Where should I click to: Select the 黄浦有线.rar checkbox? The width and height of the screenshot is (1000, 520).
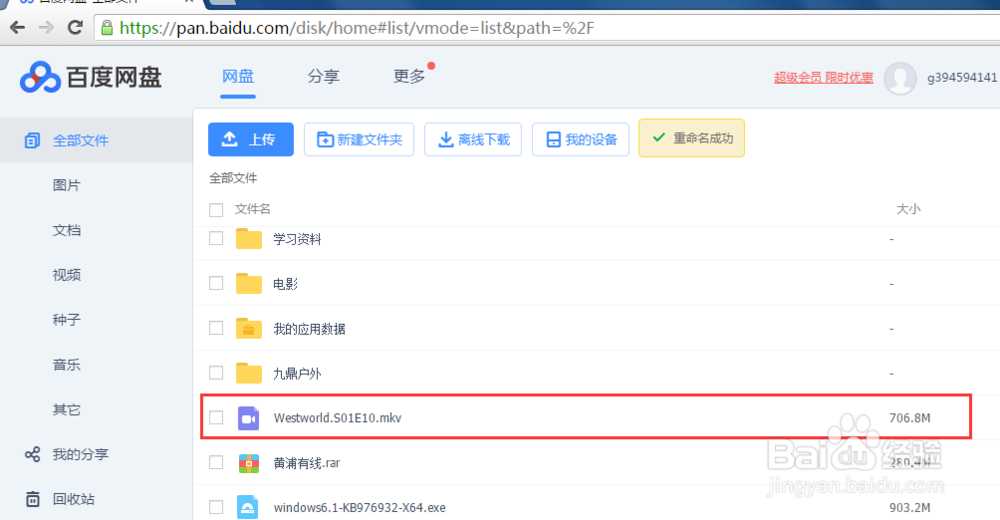coord(216,462)
